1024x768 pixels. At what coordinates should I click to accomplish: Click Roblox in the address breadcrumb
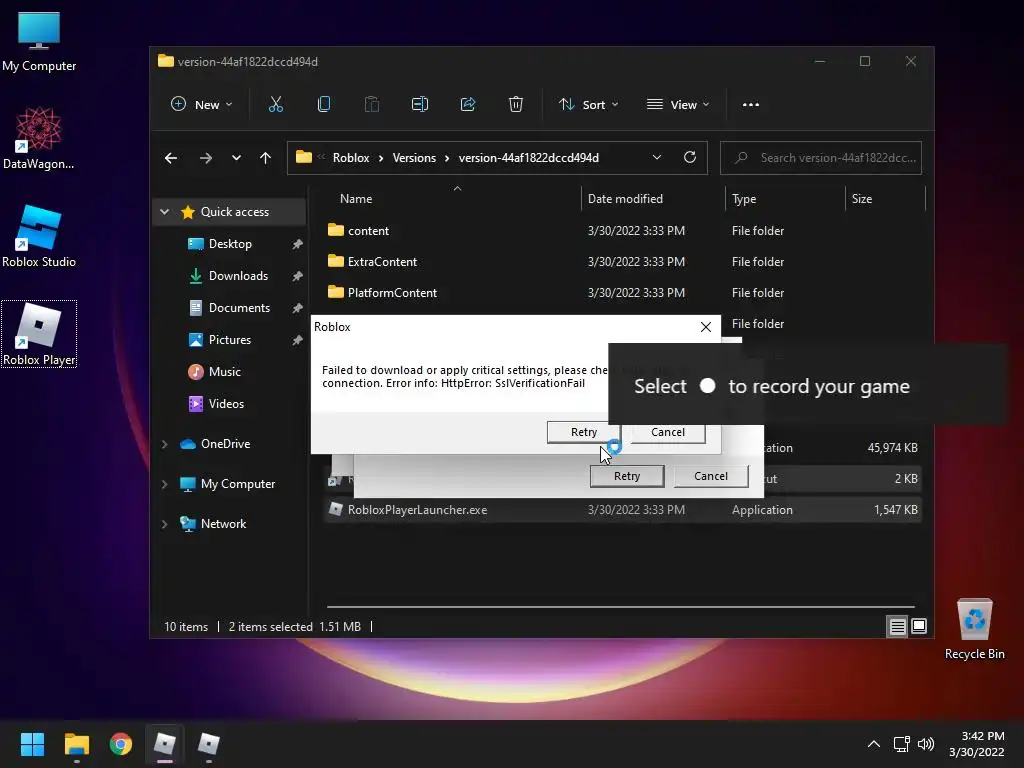[x=351, y=158]
